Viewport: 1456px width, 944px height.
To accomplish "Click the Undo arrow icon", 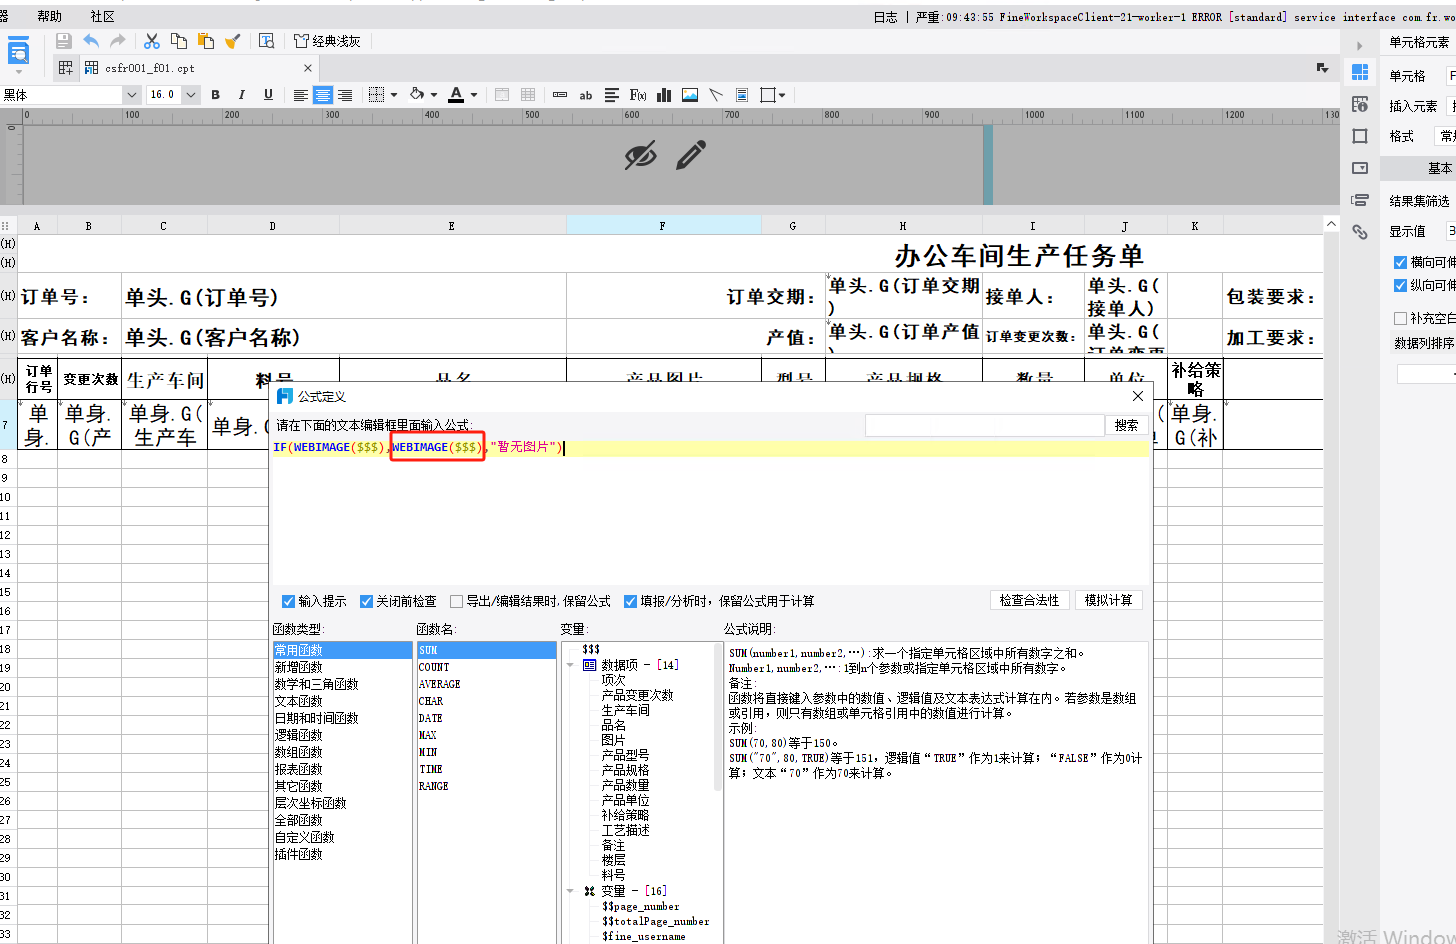I will (x=91, y=41).
